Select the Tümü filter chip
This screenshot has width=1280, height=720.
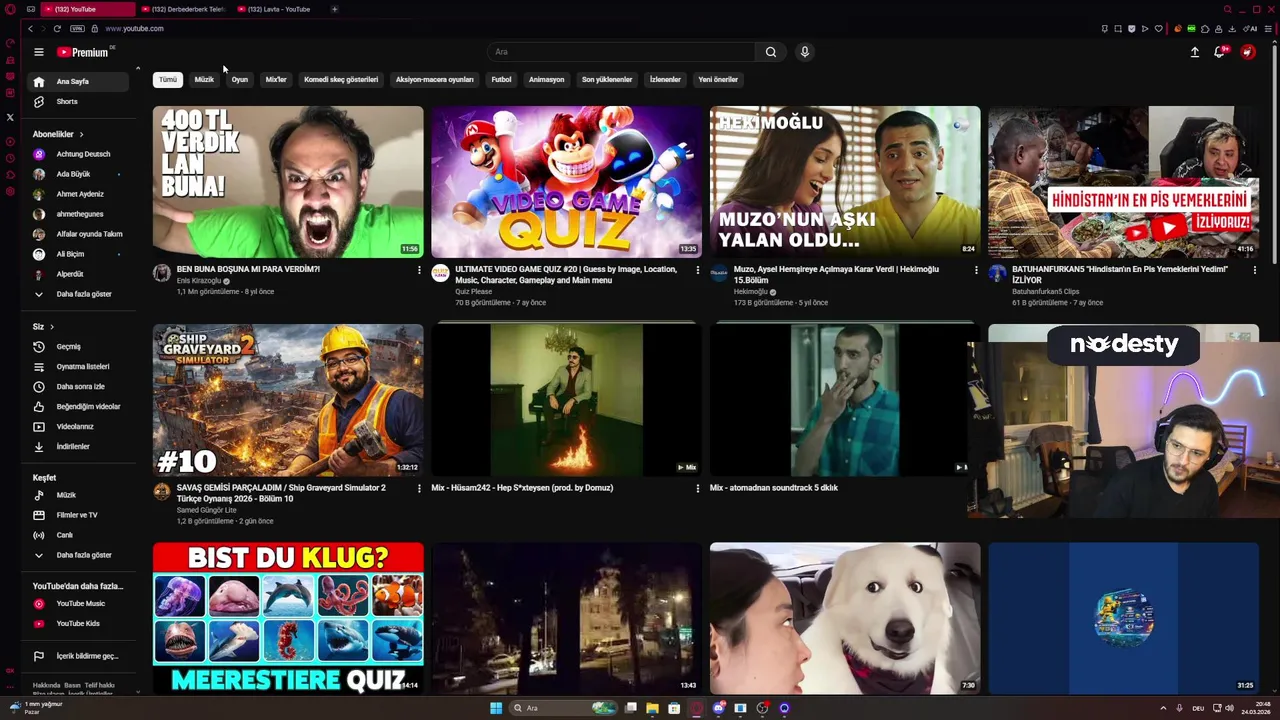click(x=168, y=79)
